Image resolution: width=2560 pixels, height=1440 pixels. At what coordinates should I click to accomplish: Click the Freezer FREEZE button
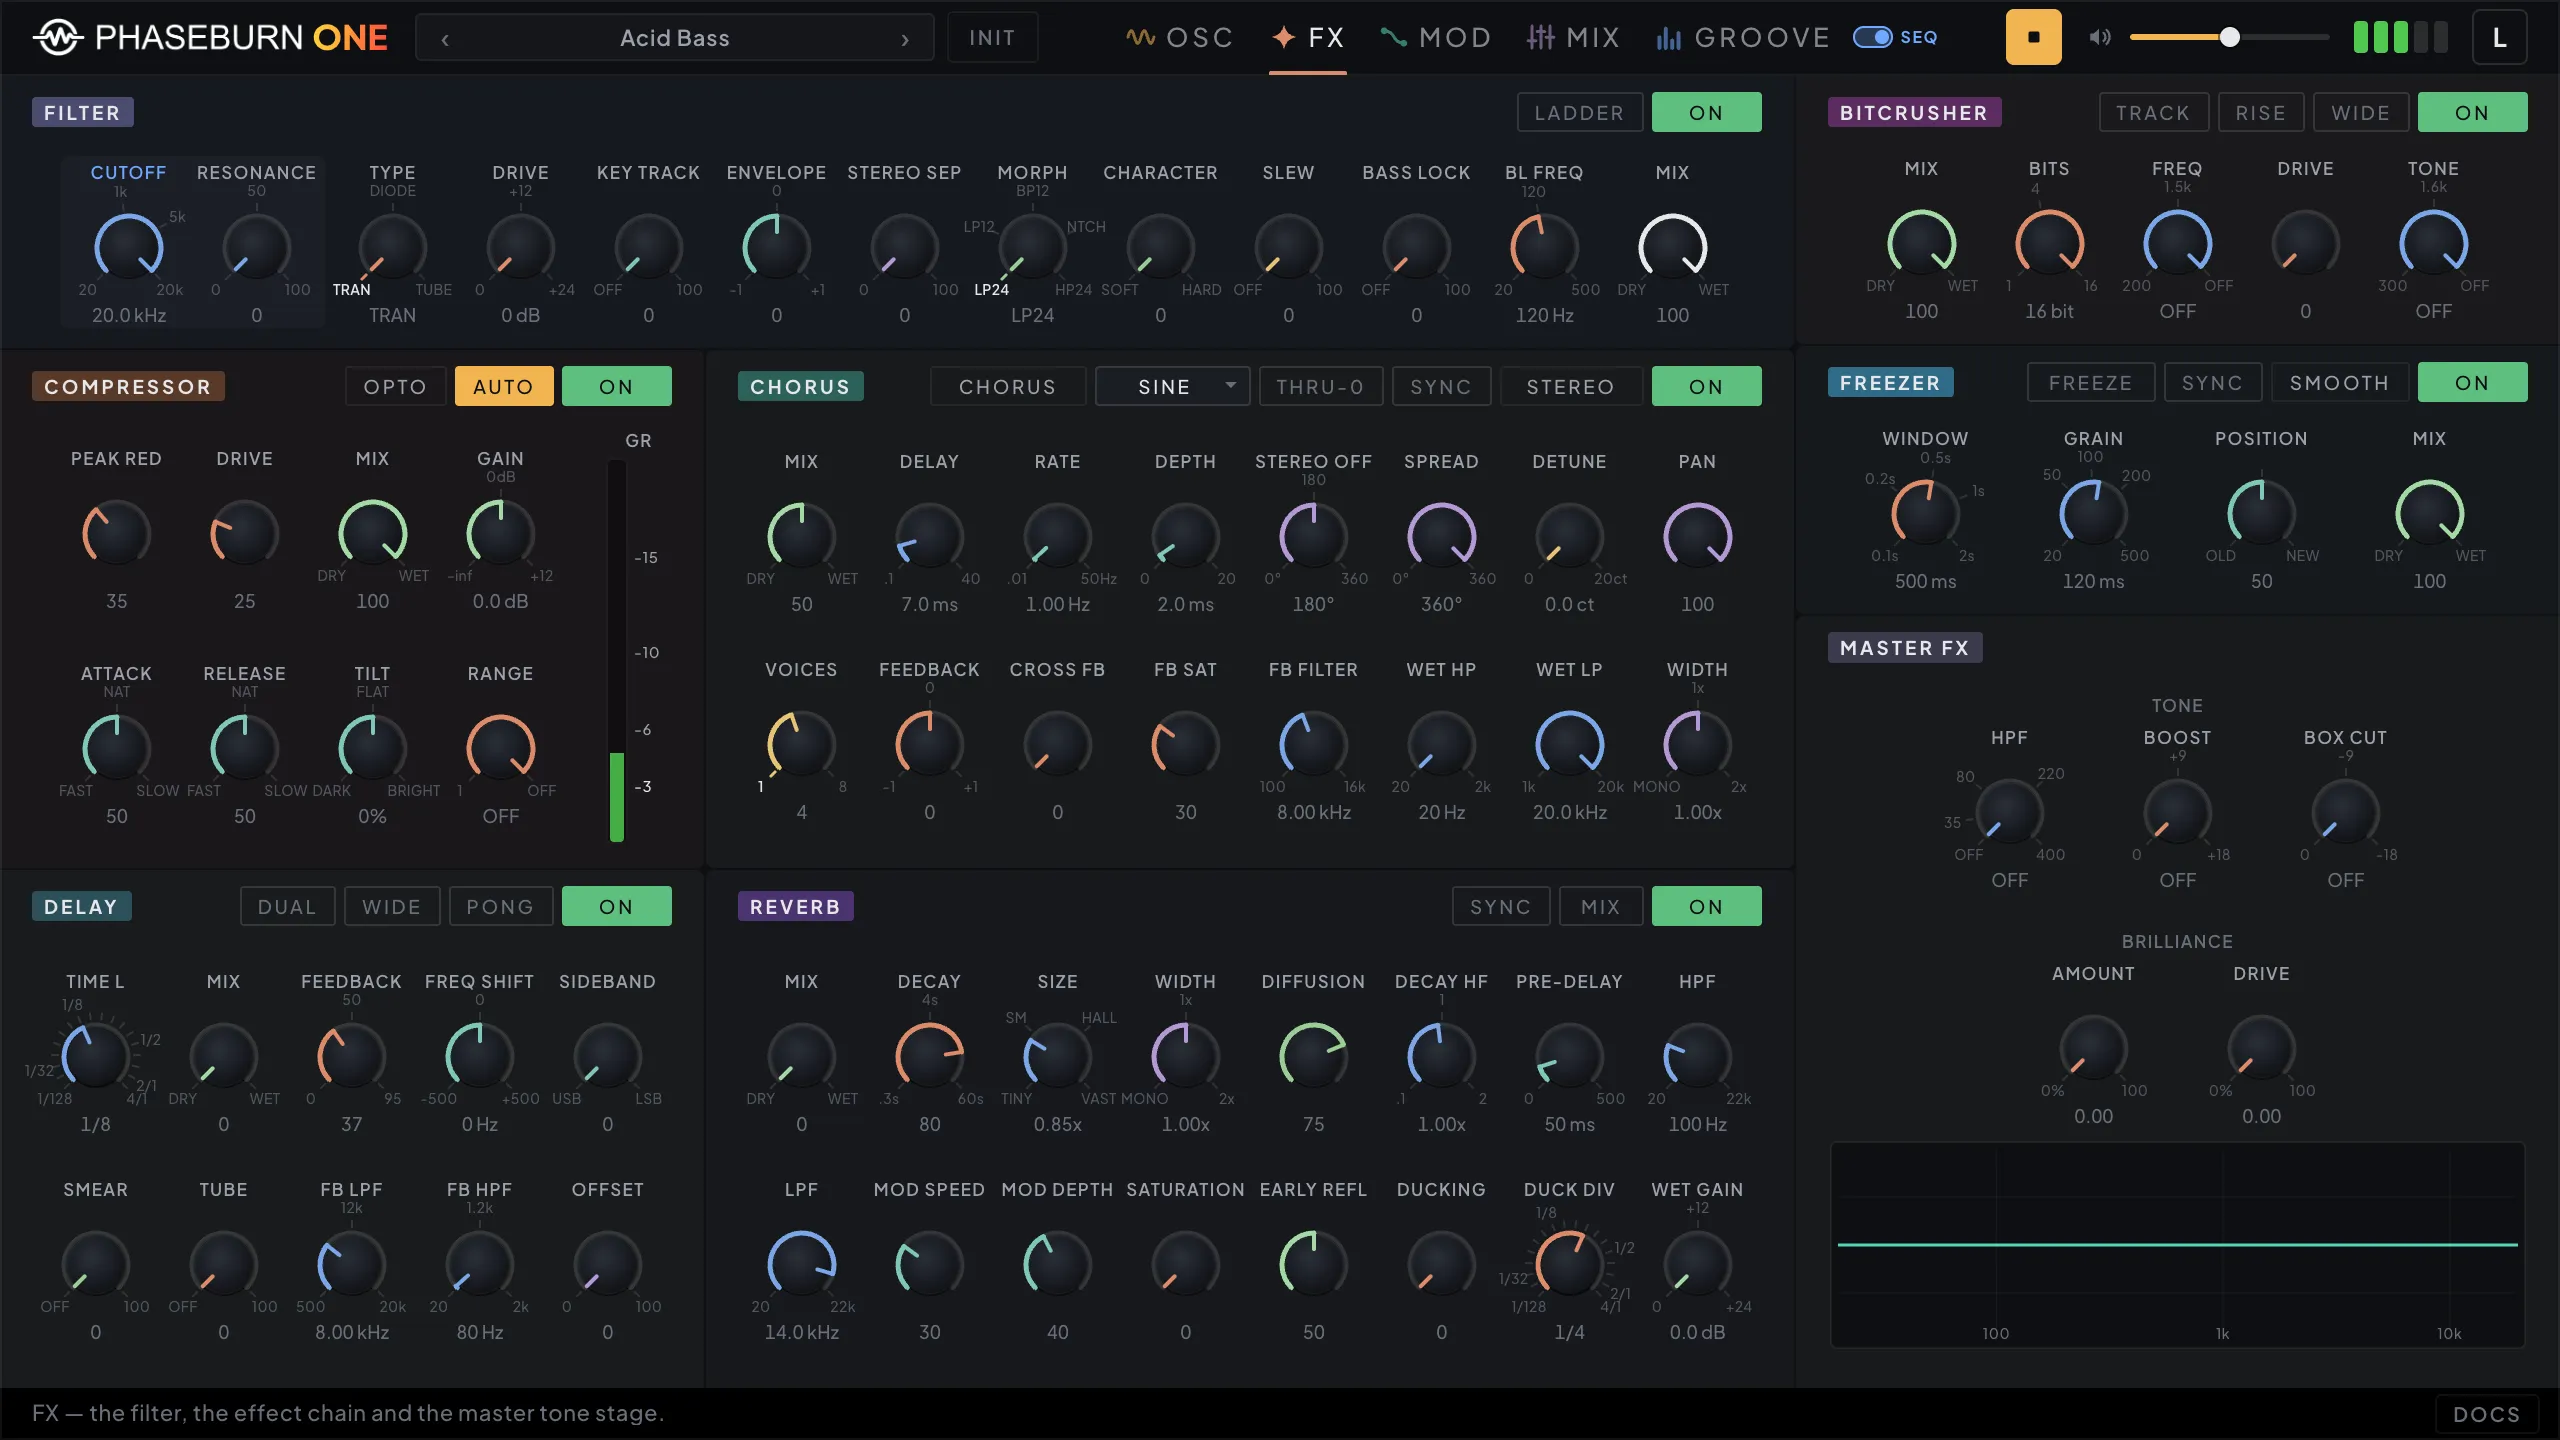click(x=2091, y=383)
